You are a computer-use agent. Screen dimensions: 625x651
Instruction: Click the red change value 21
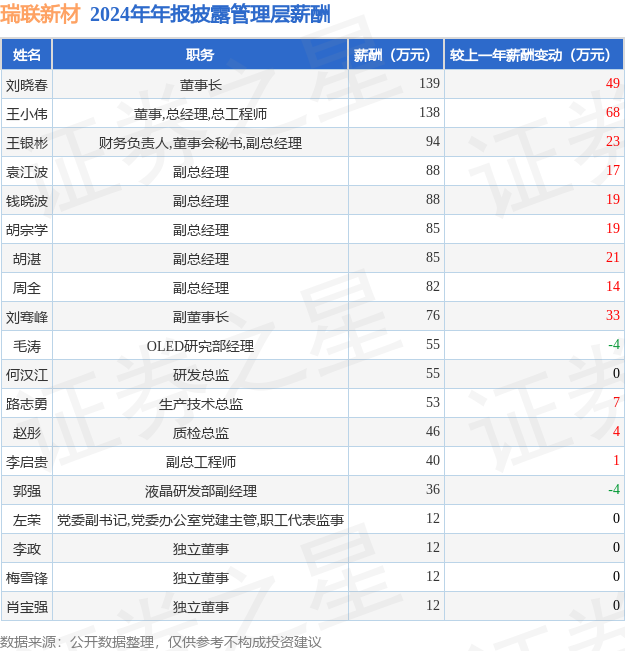pyautogui.click(x=613, y=257)
